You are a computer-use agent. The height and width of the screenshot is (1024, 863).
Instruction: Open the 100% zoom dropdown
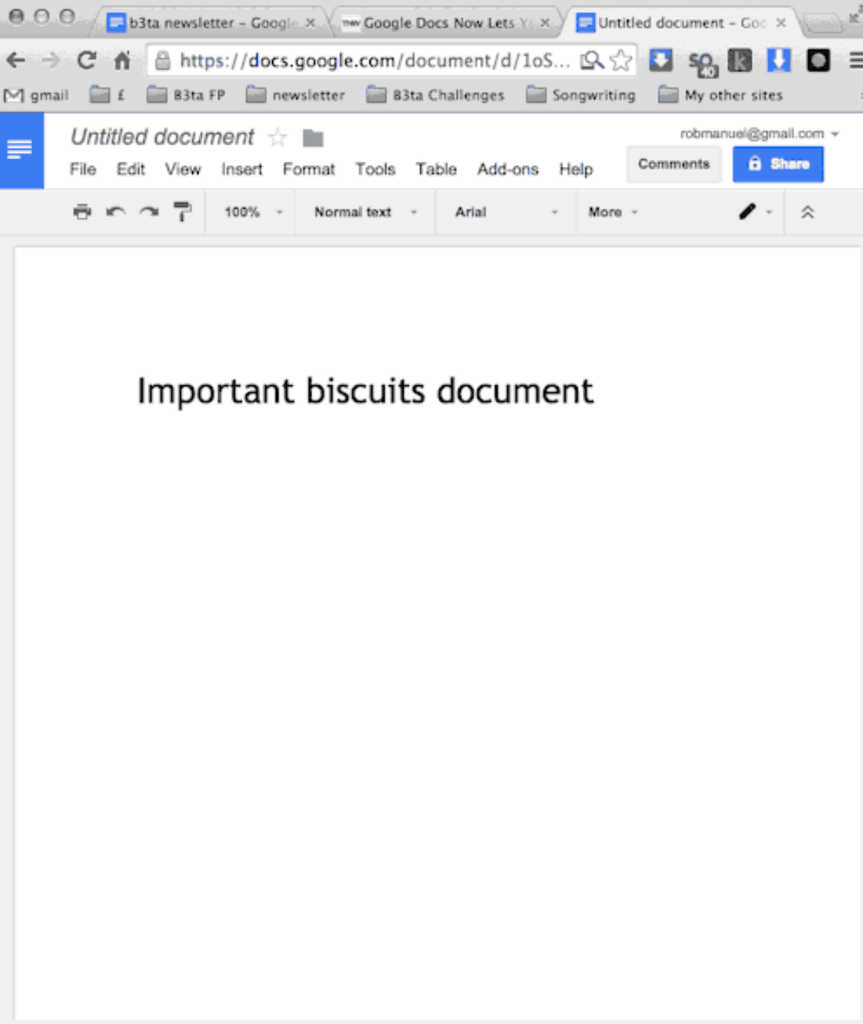[253, 212]
